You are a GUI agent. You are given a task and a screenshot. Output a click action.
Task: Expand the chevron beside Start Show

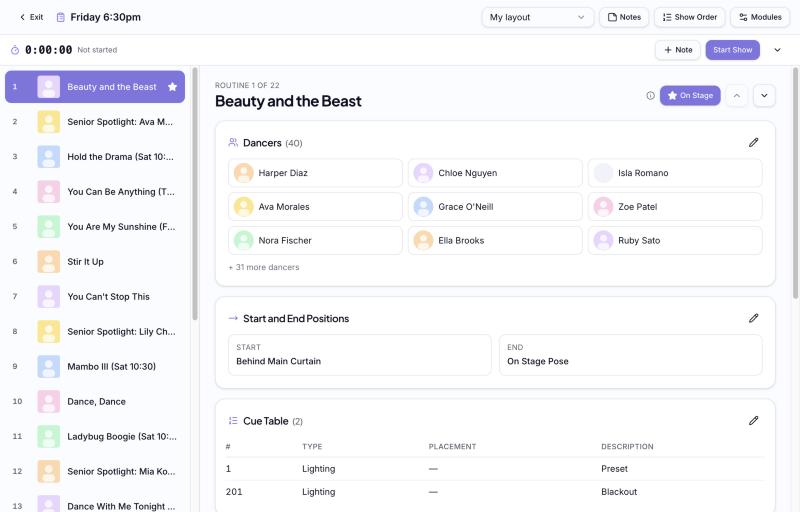pos(777,50)
